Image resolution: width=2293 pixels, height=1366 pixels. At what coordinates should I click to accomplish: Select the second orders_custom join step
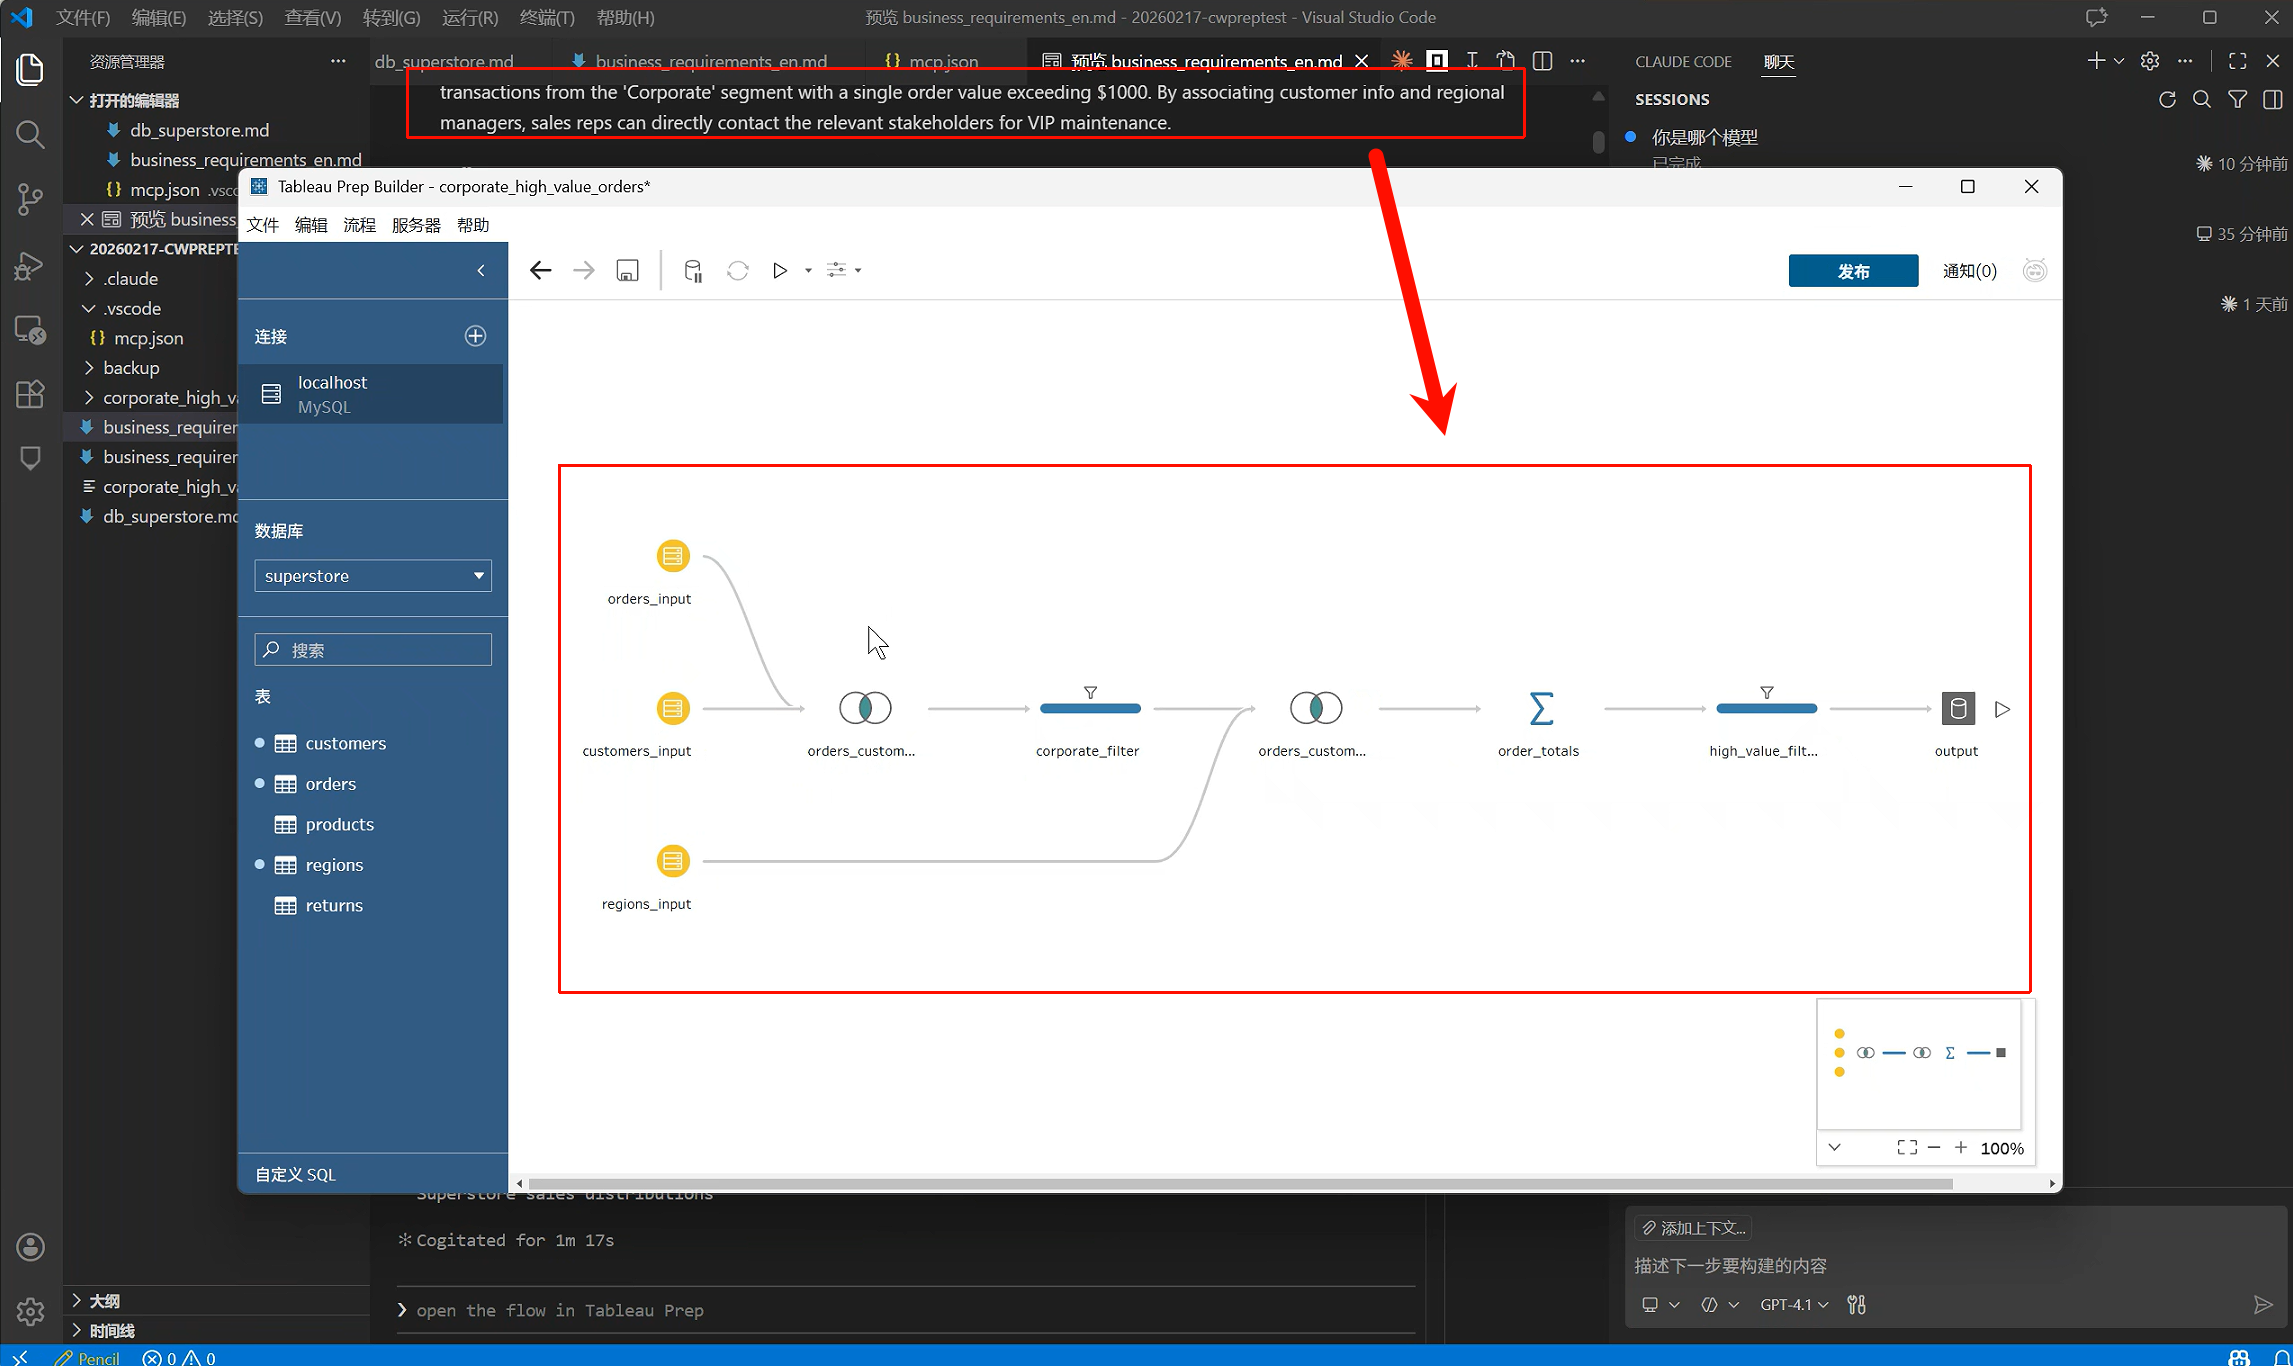click(1316, 708)
